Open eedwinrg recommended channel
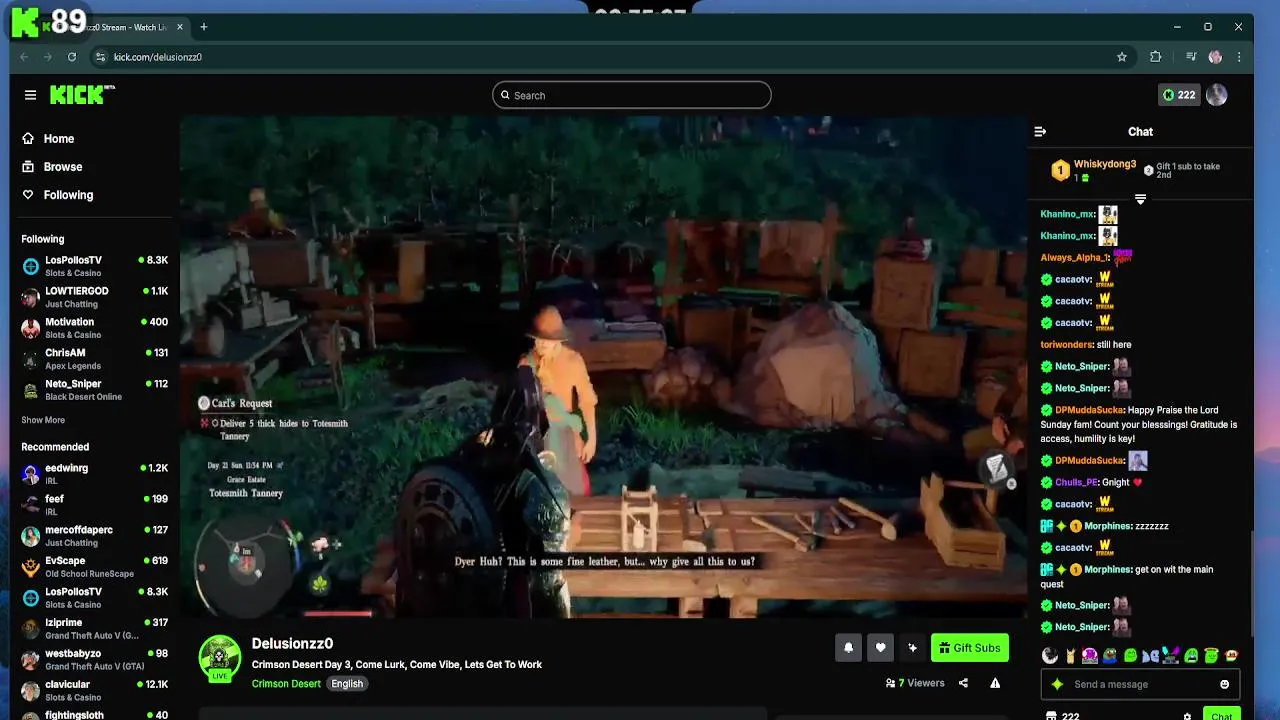 [x=95, y=474]
